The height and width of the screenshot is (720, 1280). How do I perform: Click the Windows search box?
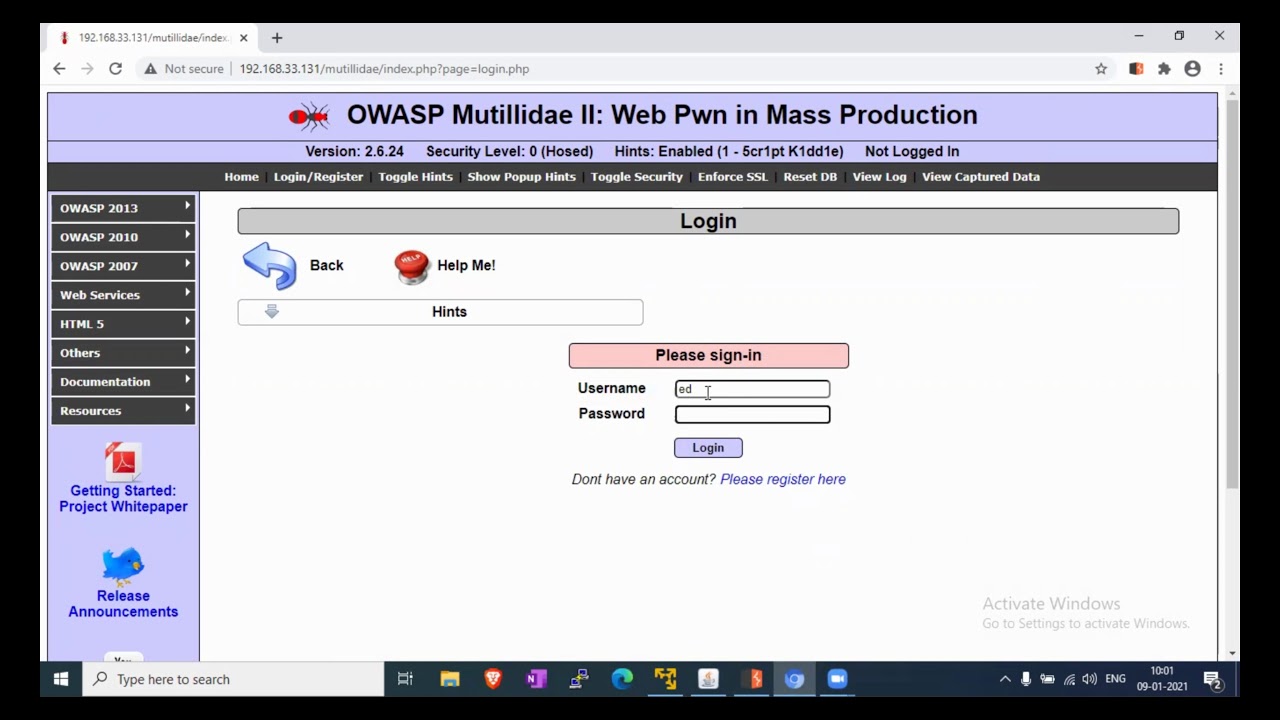[x=233, y=679]
